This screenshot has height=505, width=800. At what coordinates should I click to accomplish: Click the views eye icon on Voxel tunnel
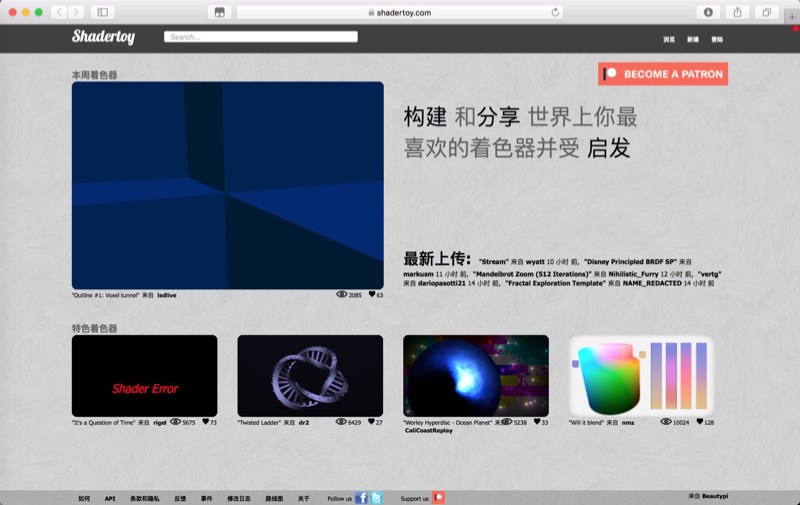click(342, 294)
